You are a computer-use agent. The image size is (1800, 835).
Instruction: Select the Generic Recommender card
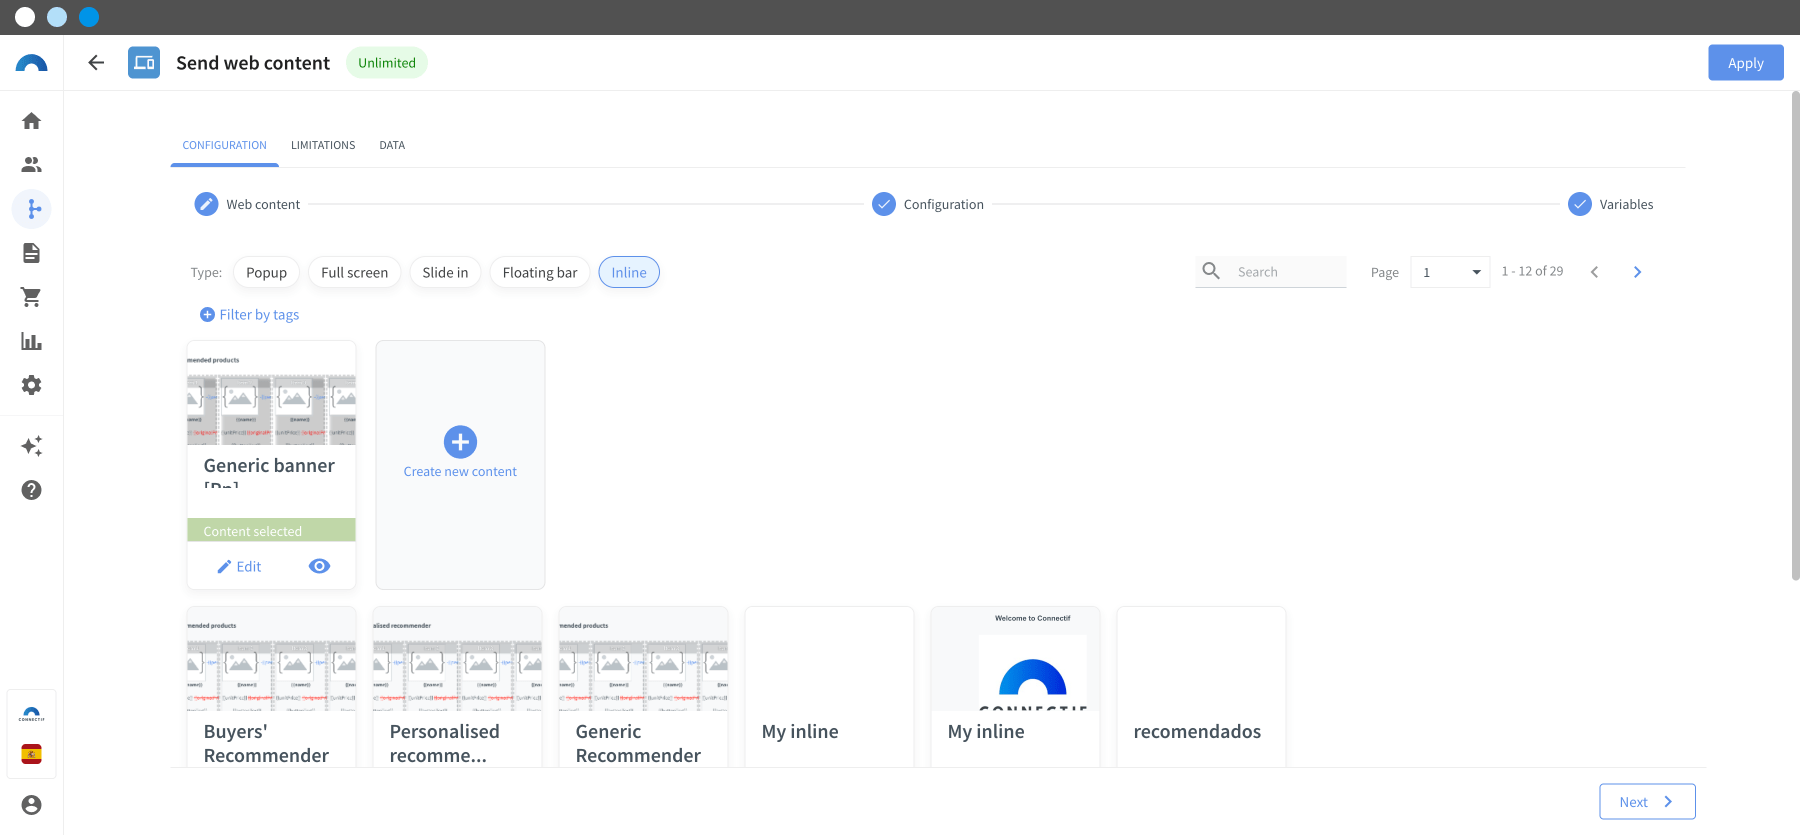(x=643, y=687)
